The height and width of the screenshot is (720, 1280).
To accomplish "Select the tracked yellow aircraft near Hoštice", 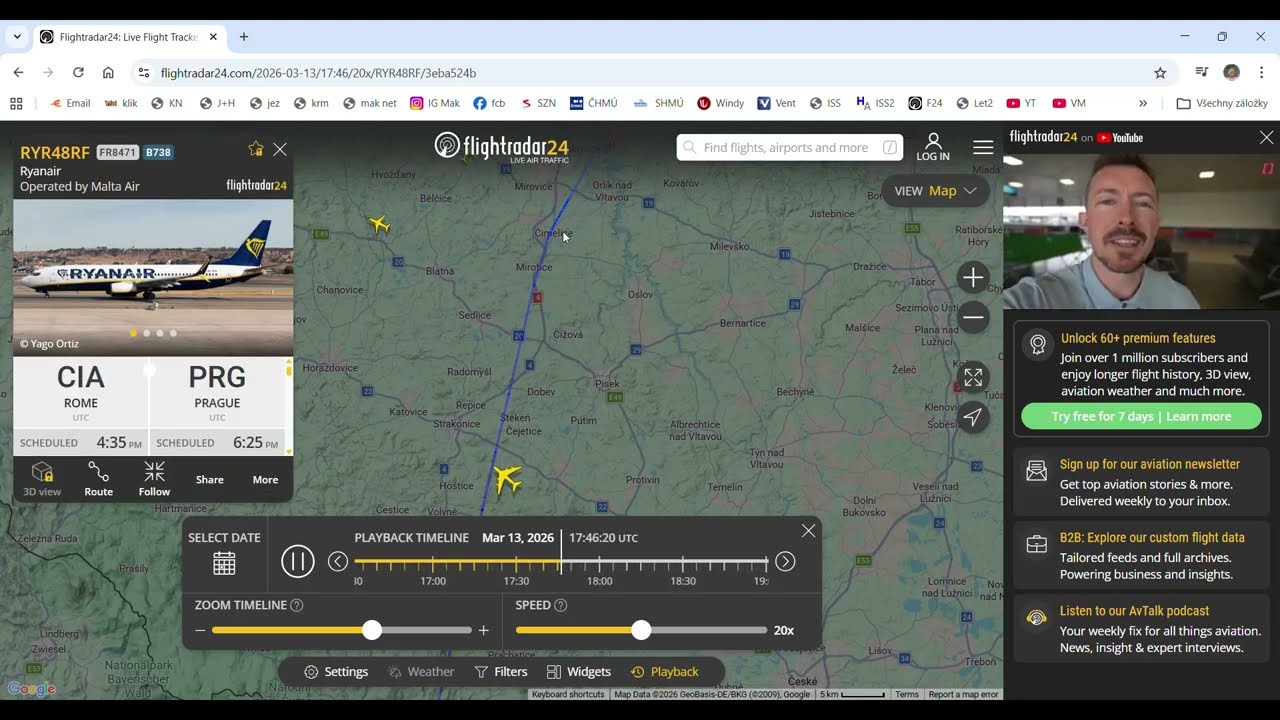I will [x=507, y=479].
